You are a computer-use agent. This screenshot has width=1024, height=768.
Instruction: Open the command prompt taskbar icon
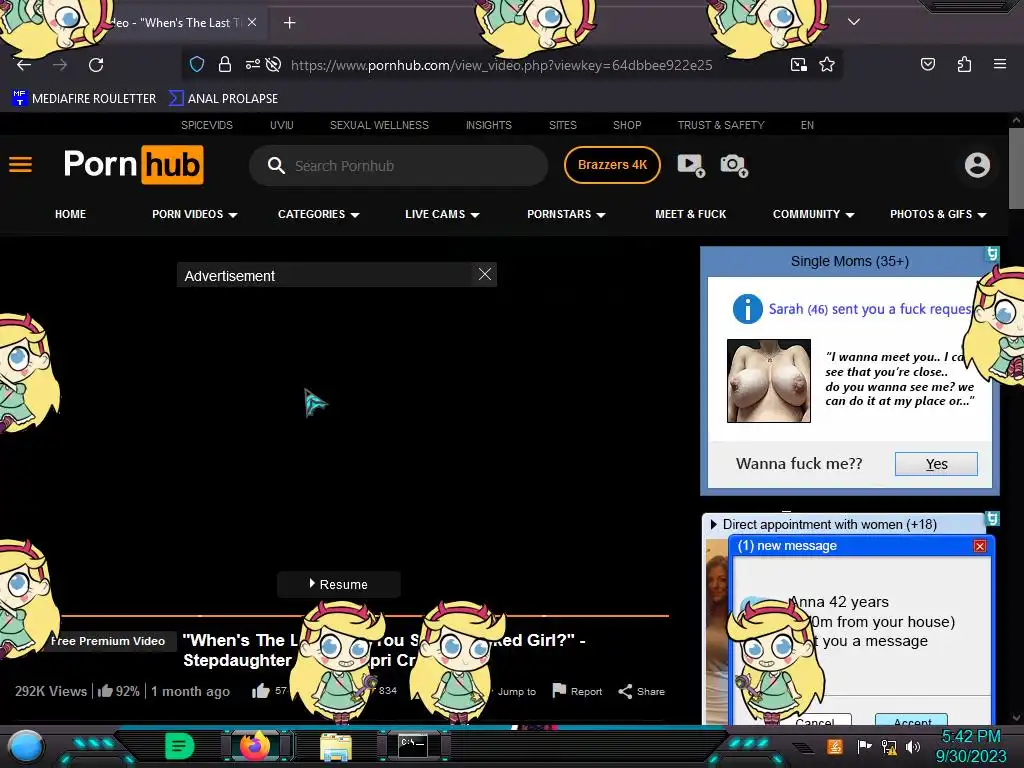tap(413, 746)
